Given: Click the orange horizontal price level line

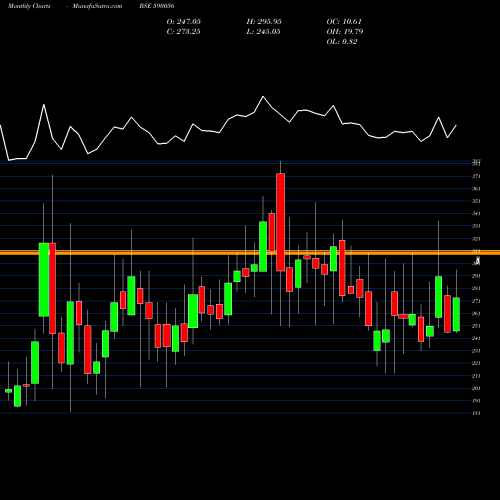Looking at the screenshot, I should [x=250, y=253].
